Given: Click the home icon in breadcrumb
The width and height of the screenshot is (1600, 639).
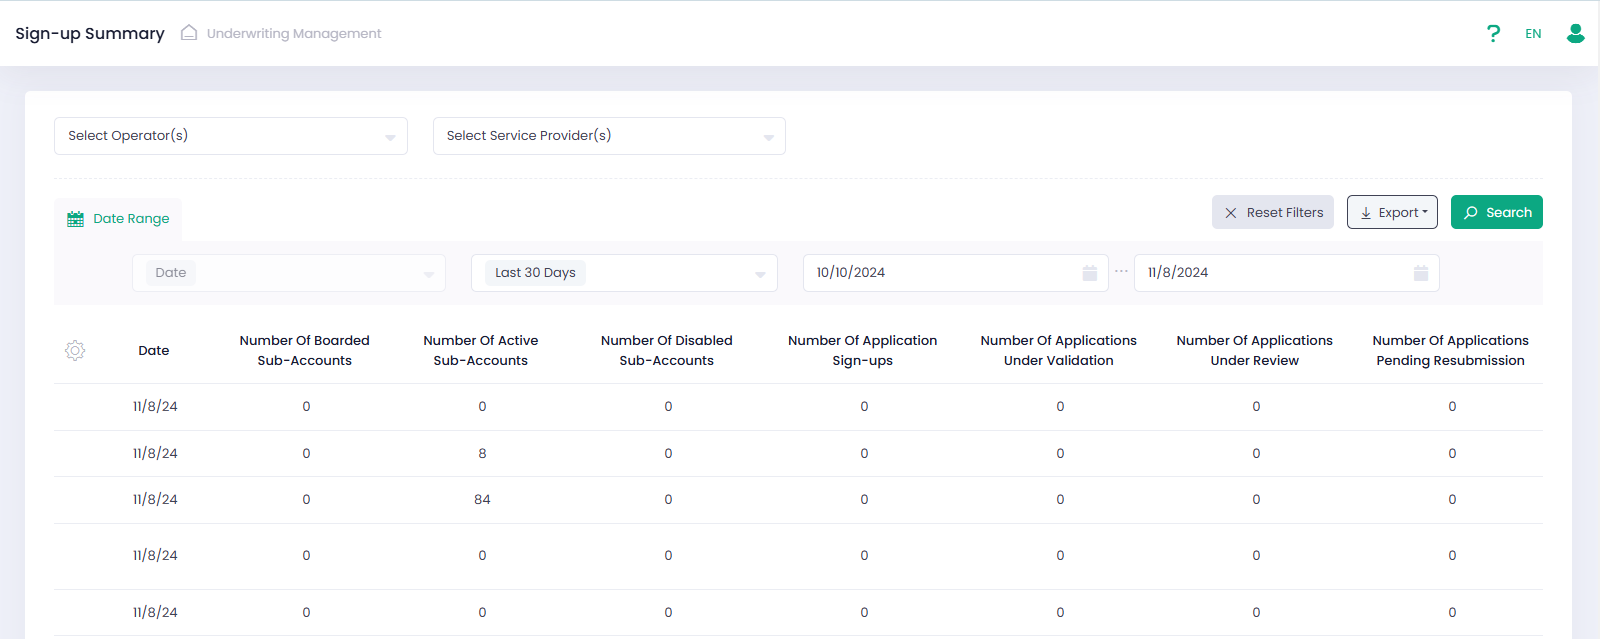Looking at the screenshot, I should (188, 33).
